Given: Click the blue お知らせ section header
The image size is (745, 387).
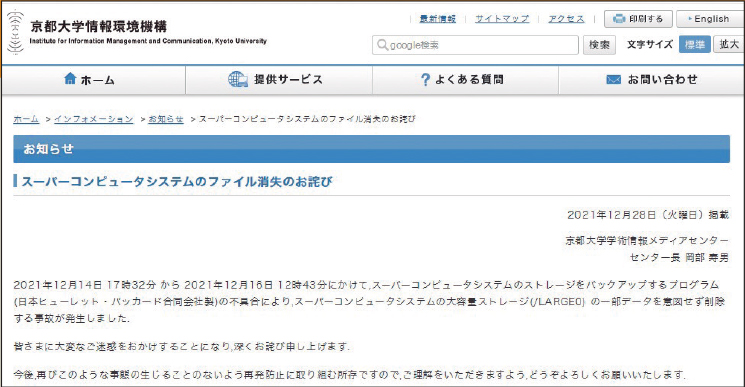Looking at the screenshot, I should 372,149.
